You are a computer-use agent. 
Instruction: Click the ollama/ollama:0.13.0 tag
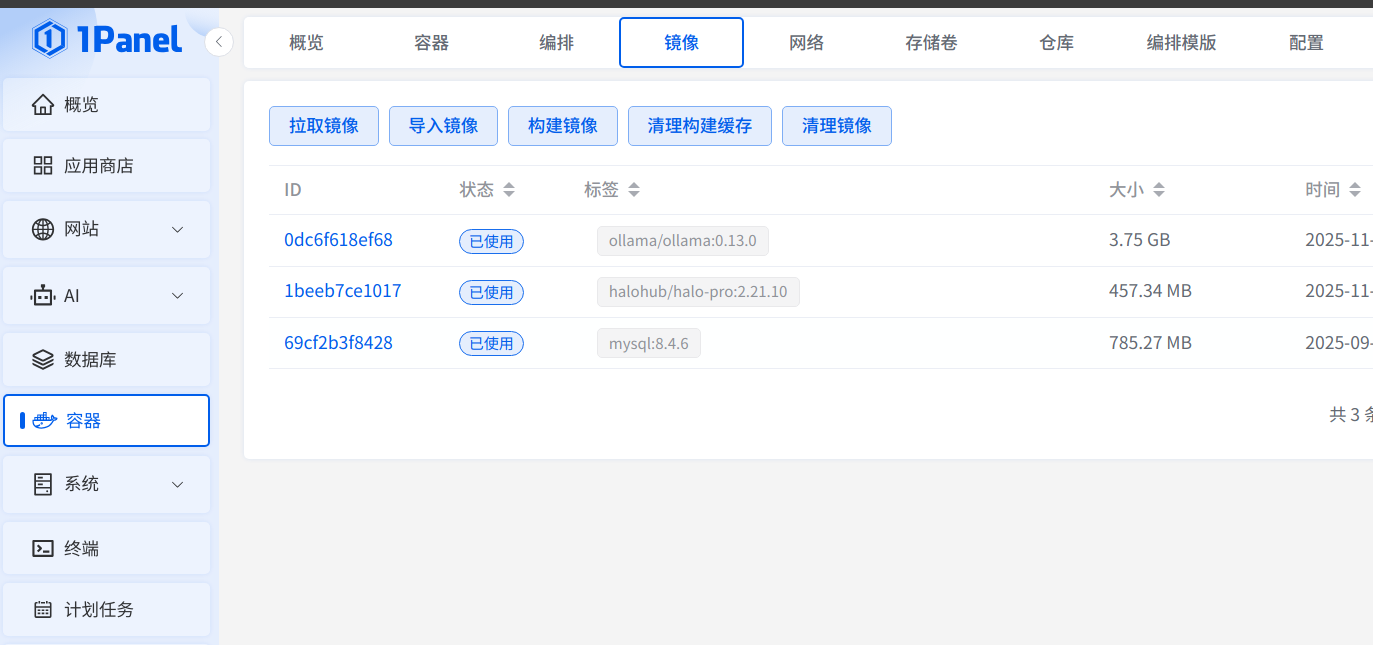point(683,241)
